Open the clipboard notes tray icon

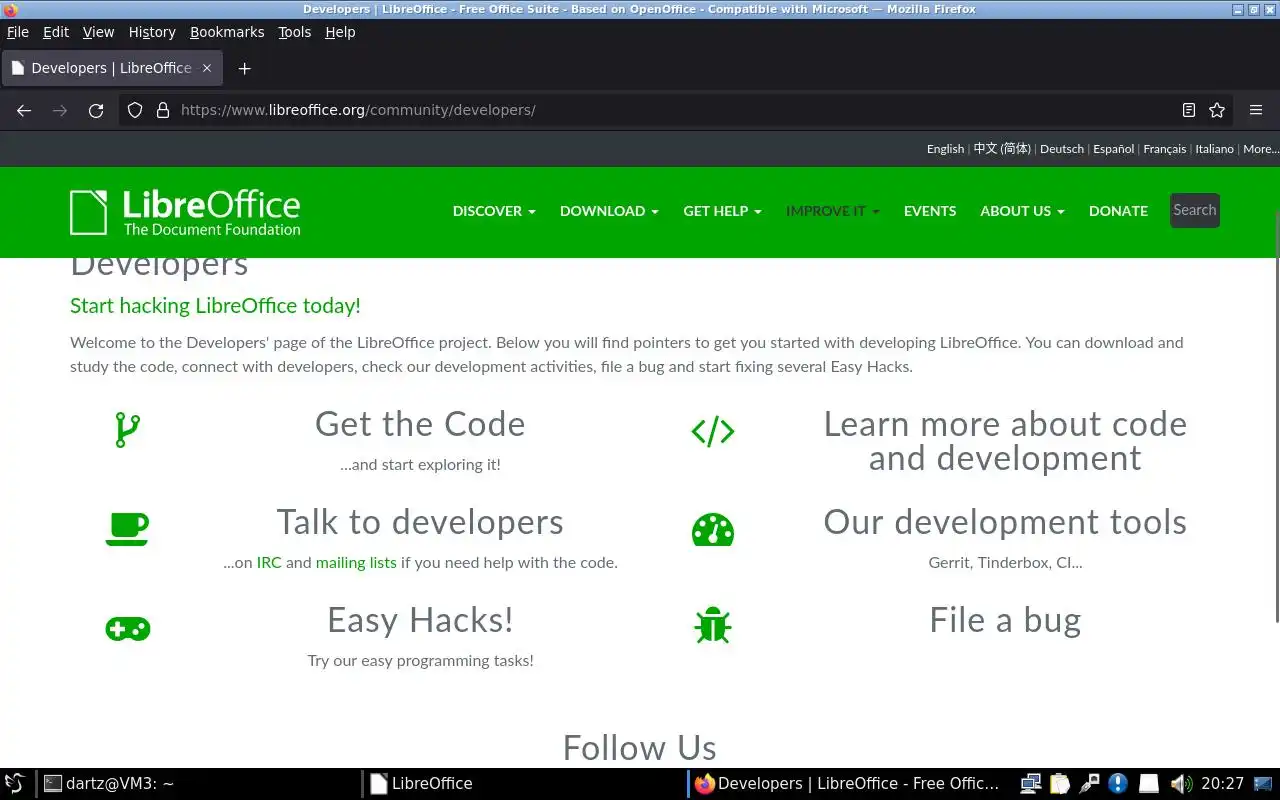click(x=1060, y=783)
